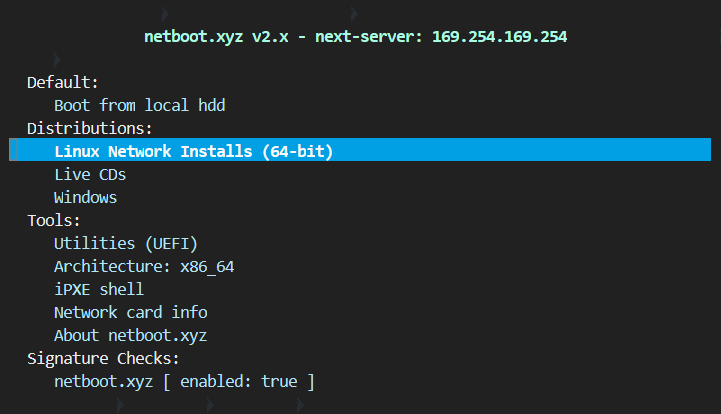Click the Default: section header
This screenshot has height=414, width=721.
[x=63, y=82]
